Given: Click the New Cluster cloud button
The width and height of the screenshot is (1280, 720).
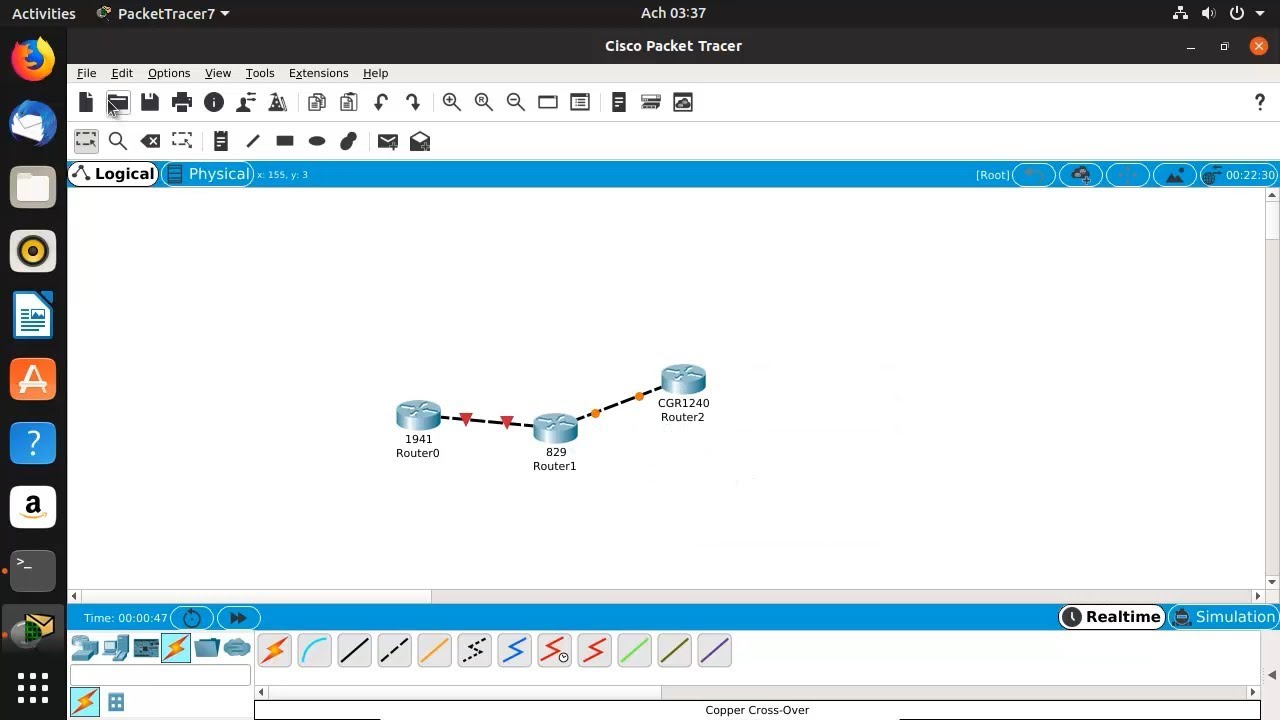Looking at the screenshot, I should point(1081,175).
